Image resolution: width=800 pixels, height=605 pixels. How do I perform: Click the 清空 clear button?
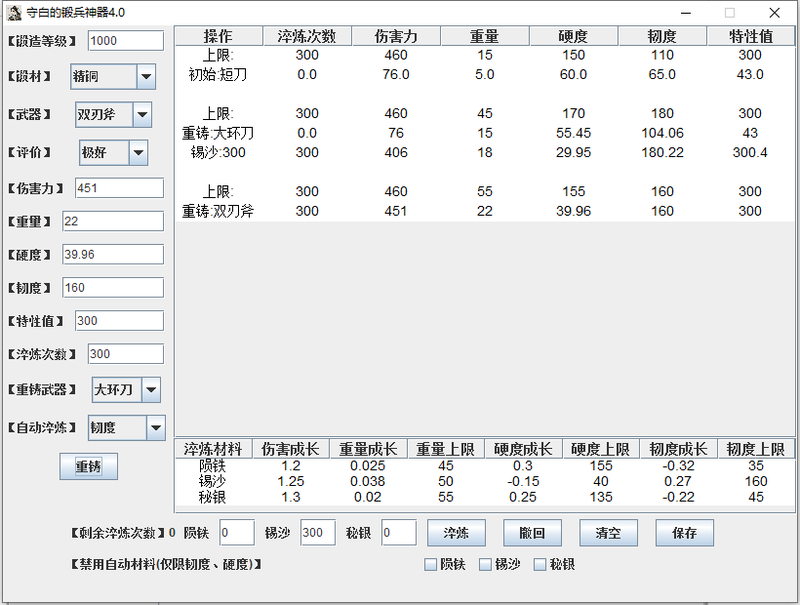tap(608, 533)
